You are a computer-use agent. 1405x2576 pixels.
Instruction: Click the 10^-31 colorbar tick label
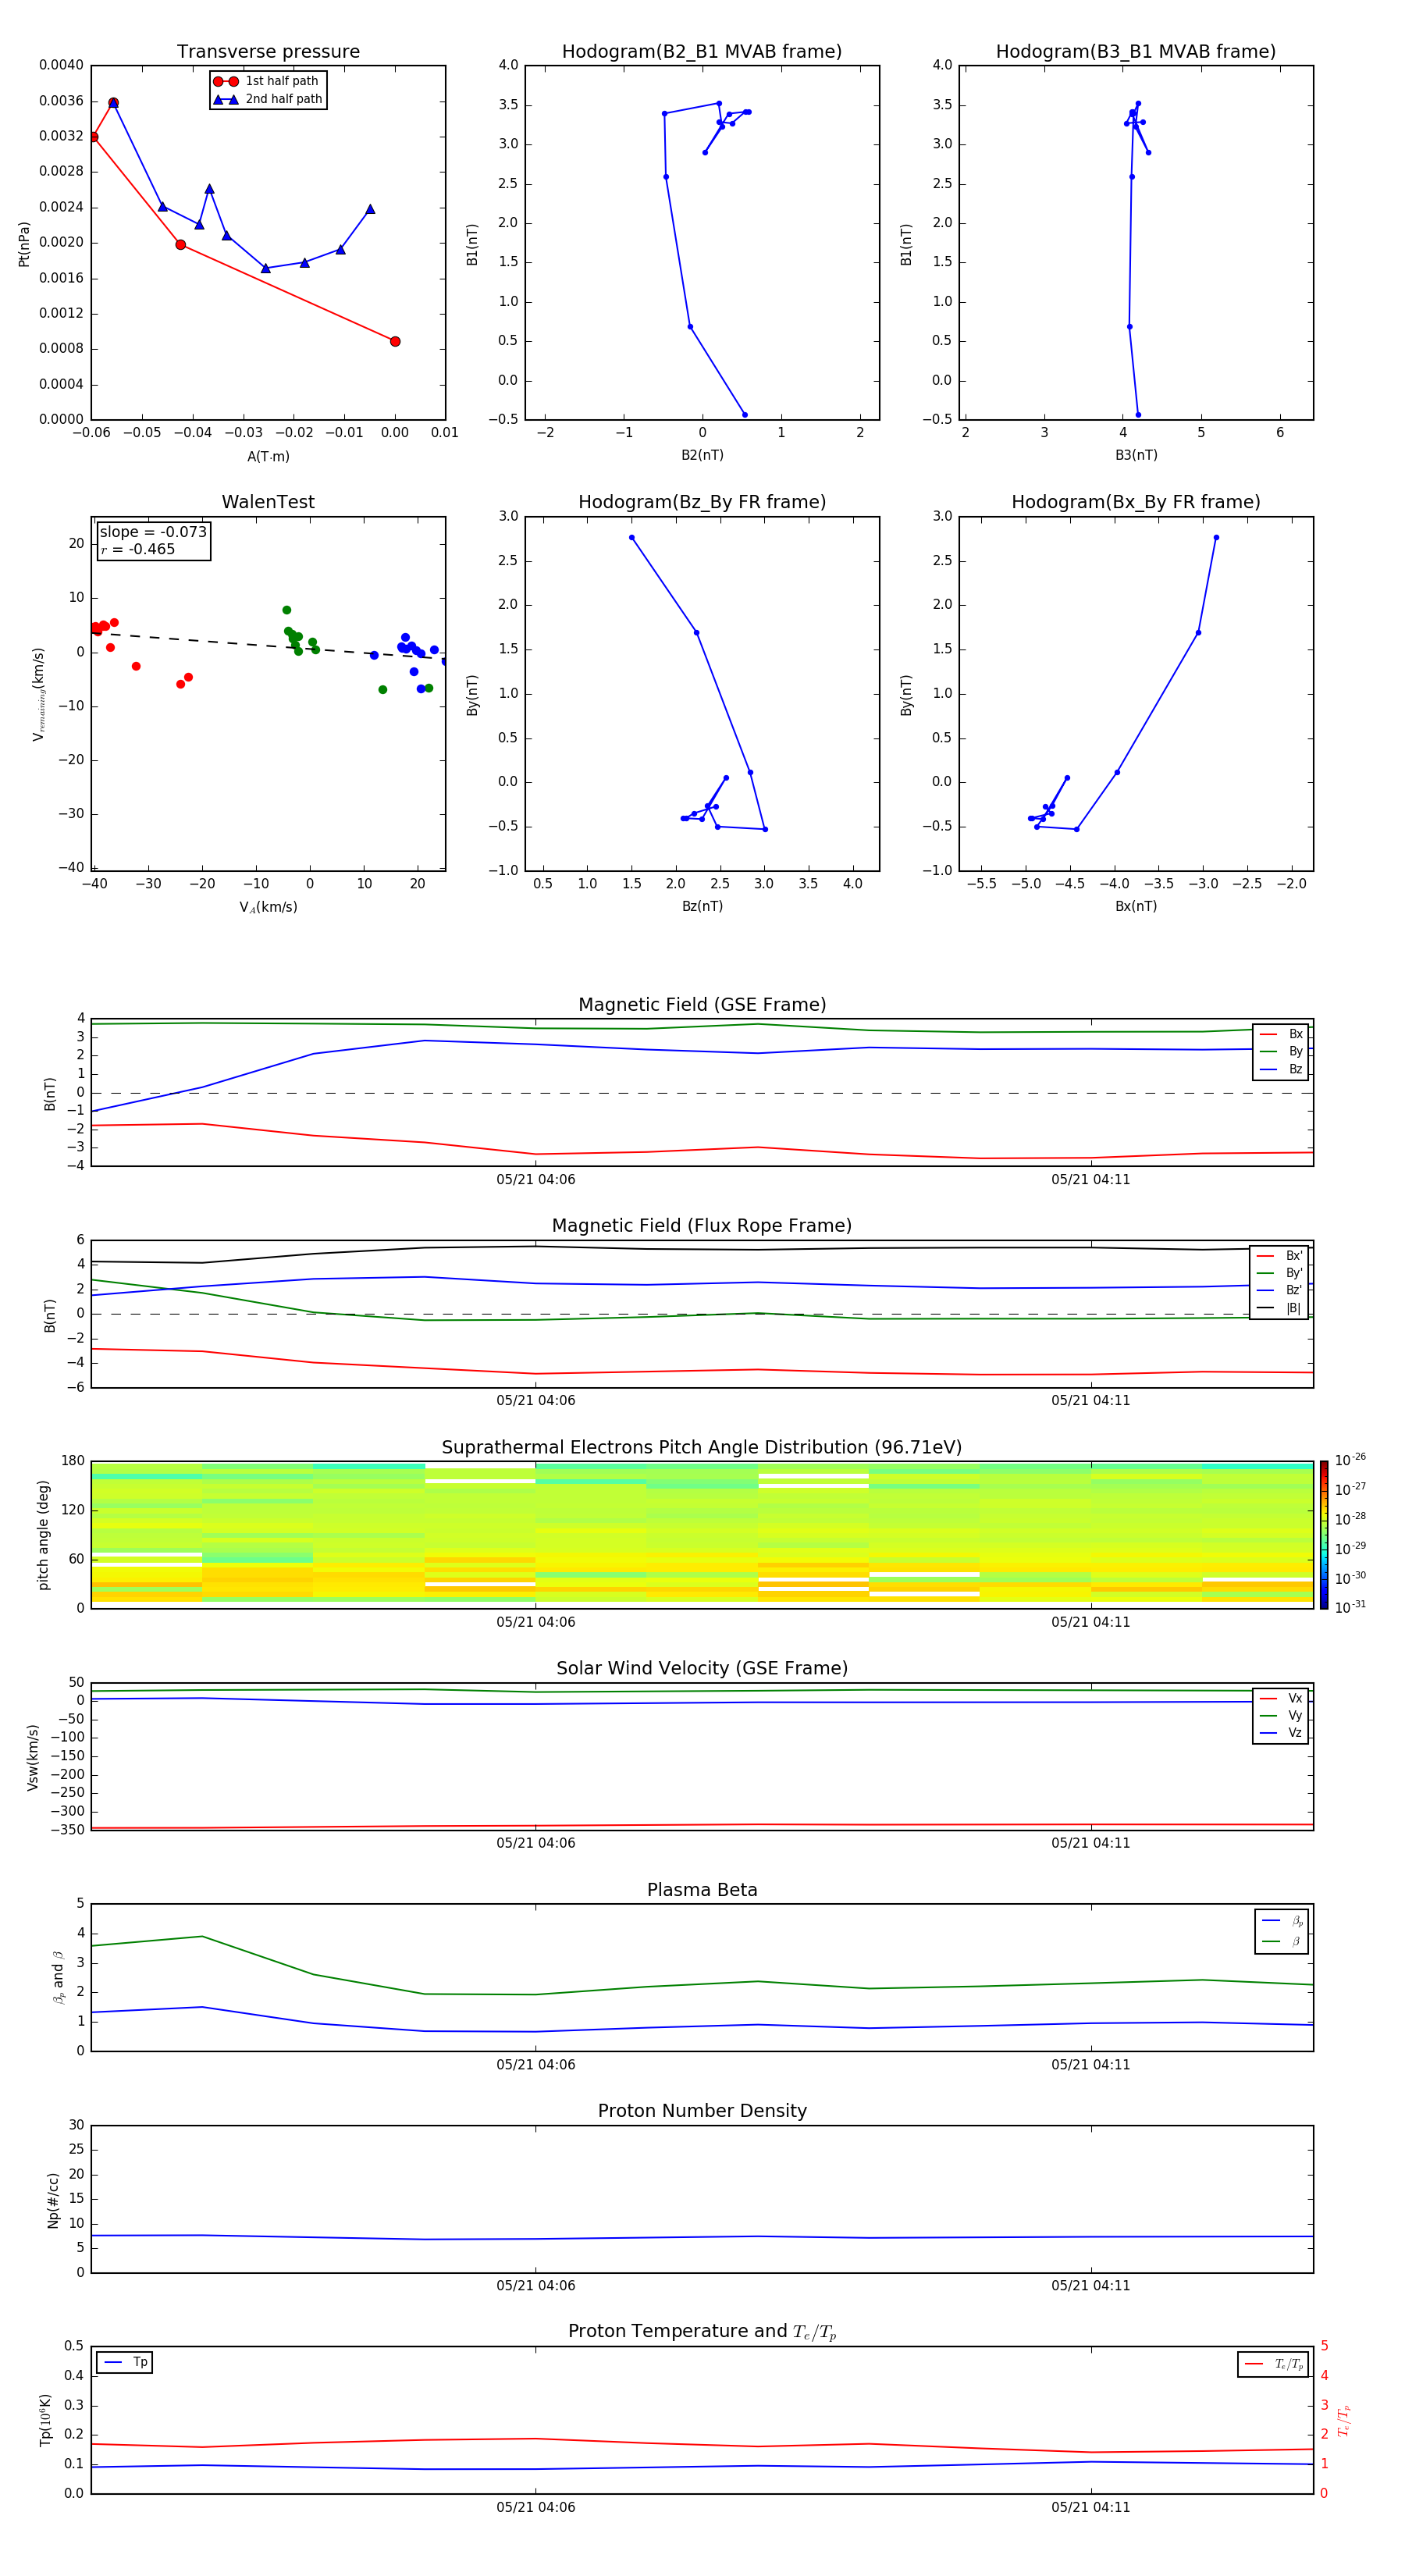(x=1350, y=1607)
